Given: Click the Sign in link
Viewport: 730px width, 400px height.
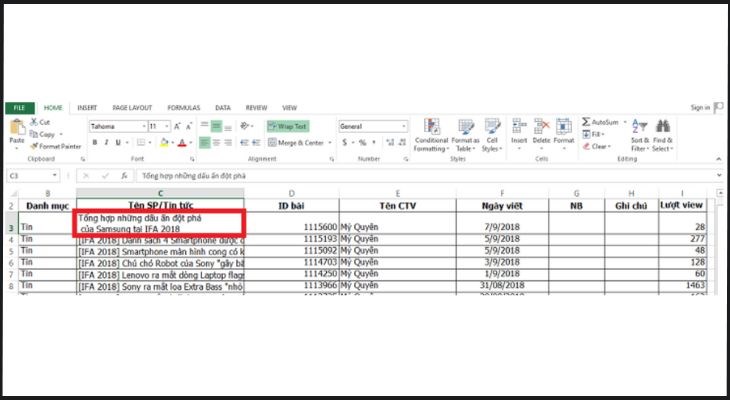Looking at the screenshot, I should (x=699, y=107).
